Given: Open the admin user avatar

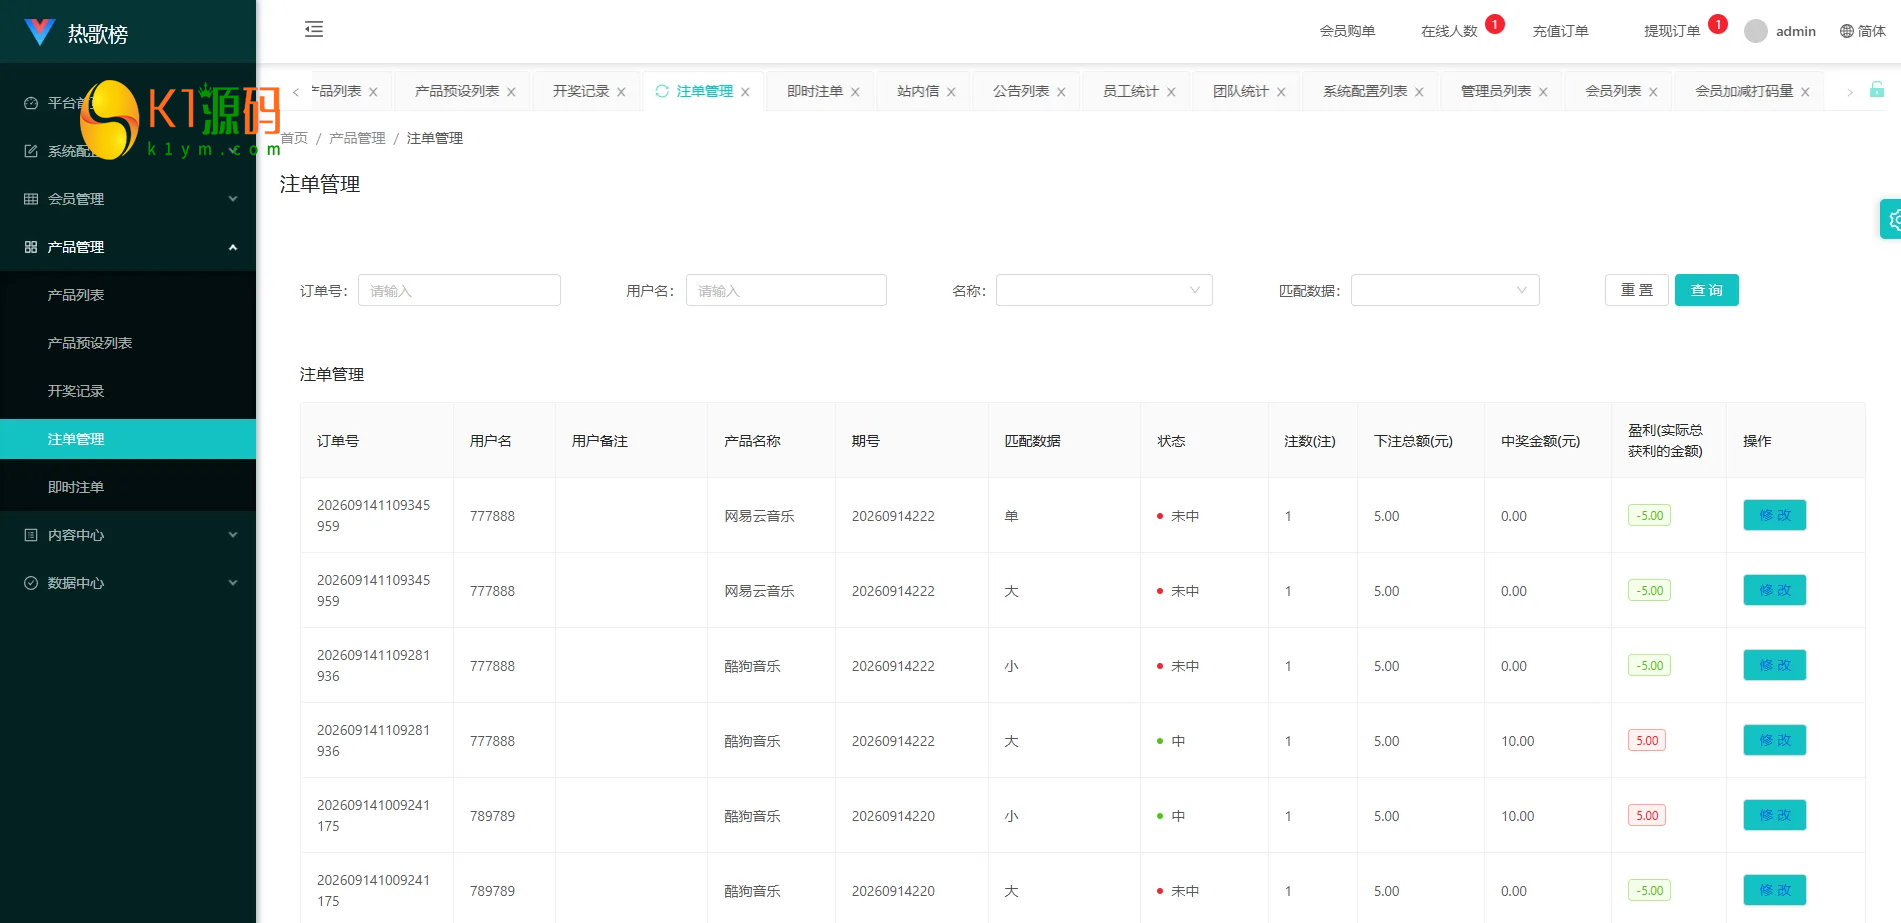Looking at the screenshot, I should 1755,31.
